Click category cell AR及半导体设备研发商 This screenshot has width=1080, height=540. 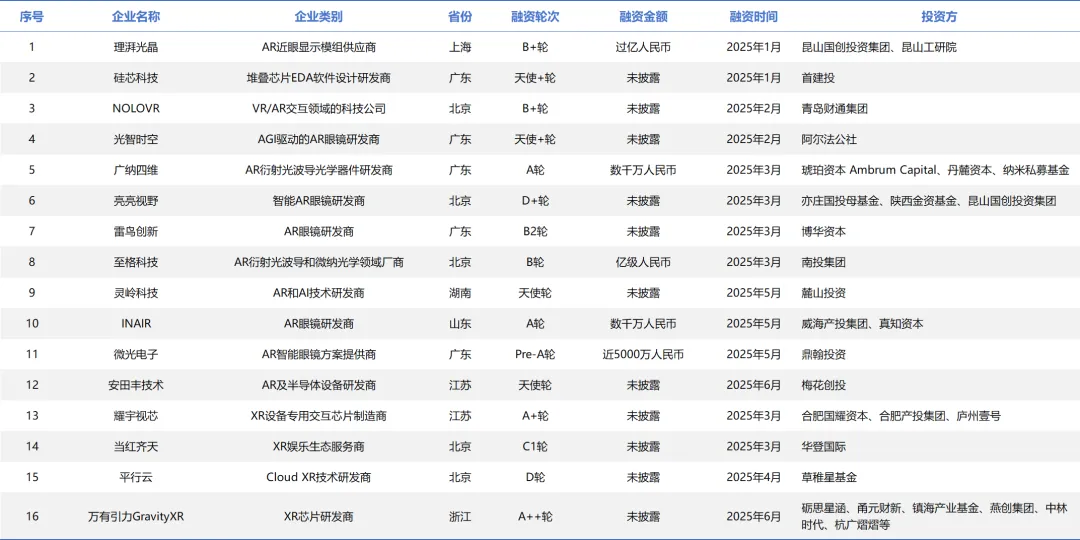318,385
